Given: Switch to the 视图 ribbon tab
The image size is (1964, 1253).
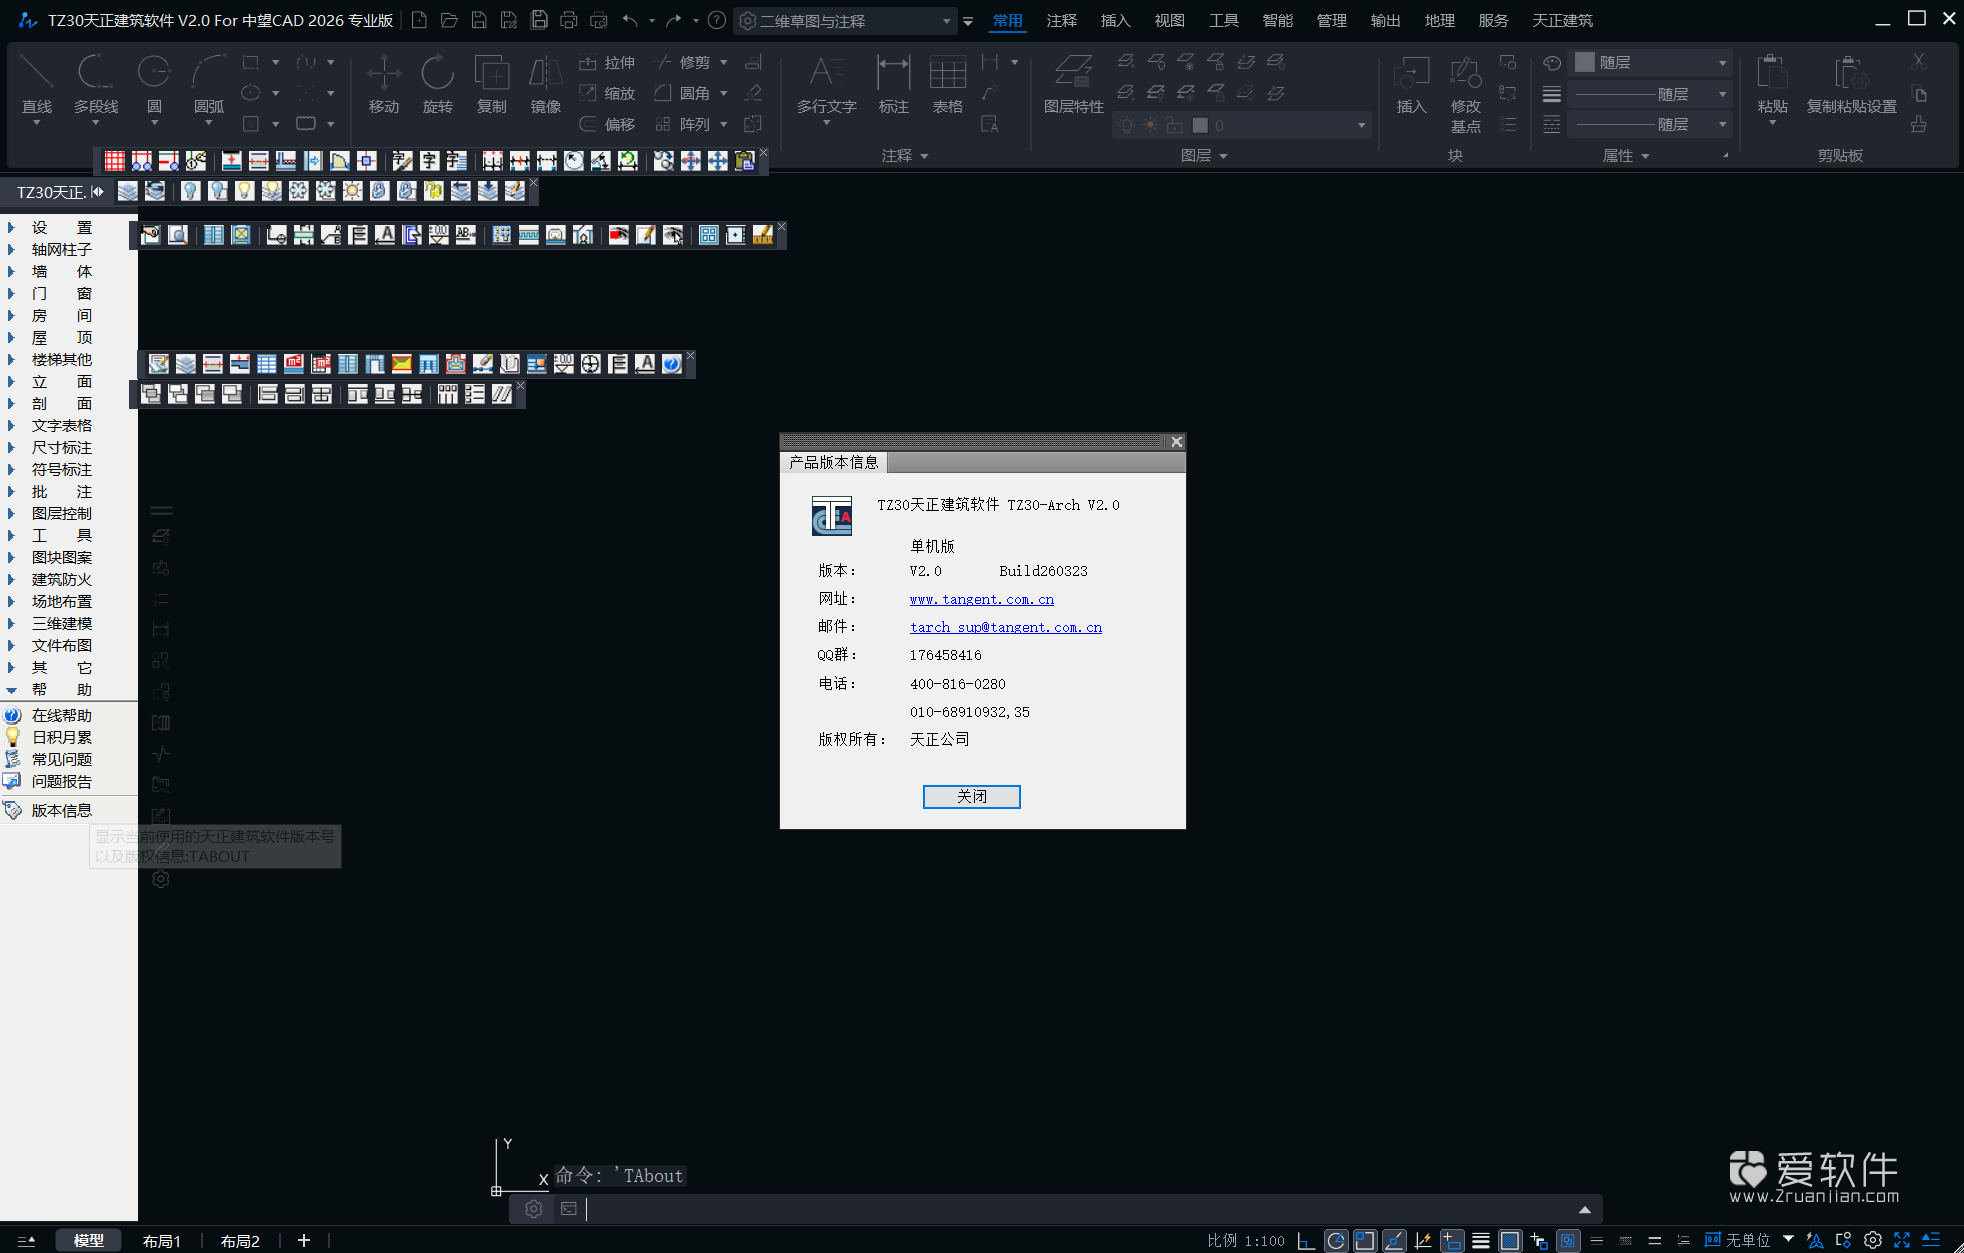Looking at the screenshot, I should pyautogui.click(x=1169, y=20).
